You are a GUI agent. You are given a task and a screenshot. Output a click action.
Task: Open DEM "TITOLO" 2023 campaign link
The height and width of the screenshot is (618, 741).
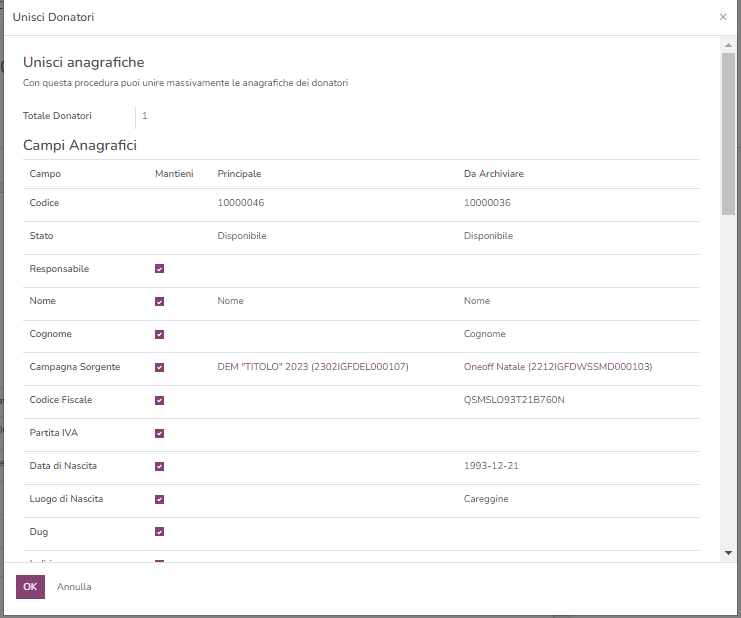pyautogui.click(x=312, y=367)
